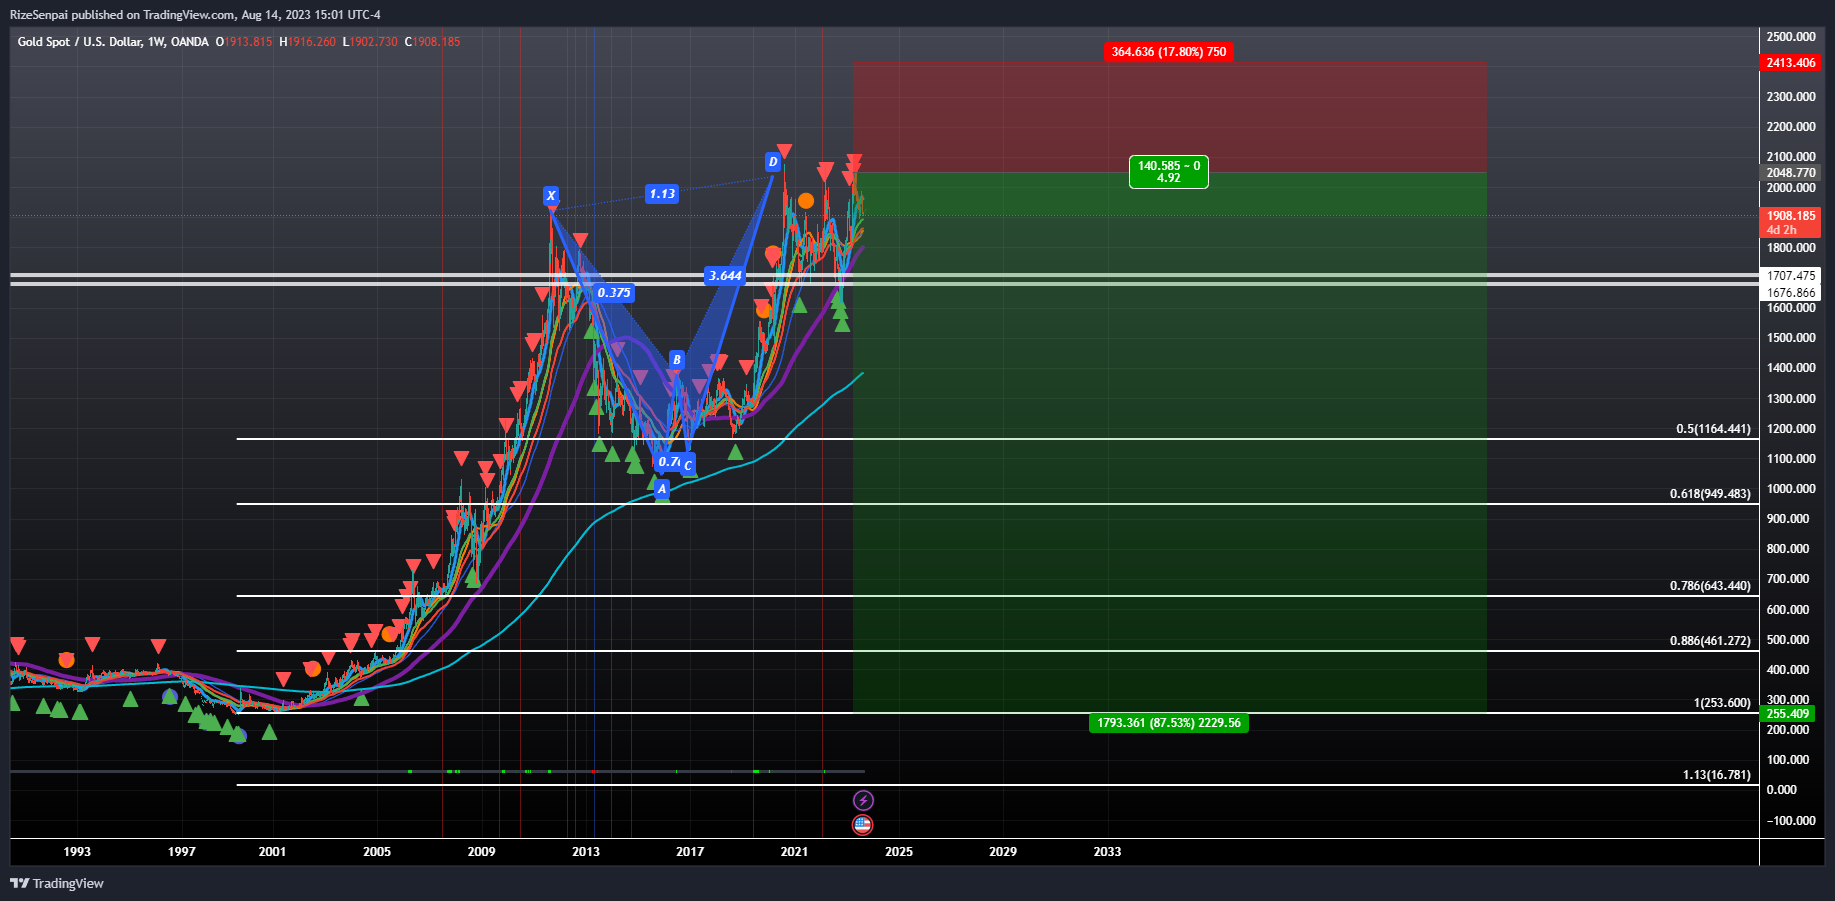Click the 0.5(1164.441) Fibonacci level label
Viewport: 1835px width, 901px height.
[x=1714, y=429]
